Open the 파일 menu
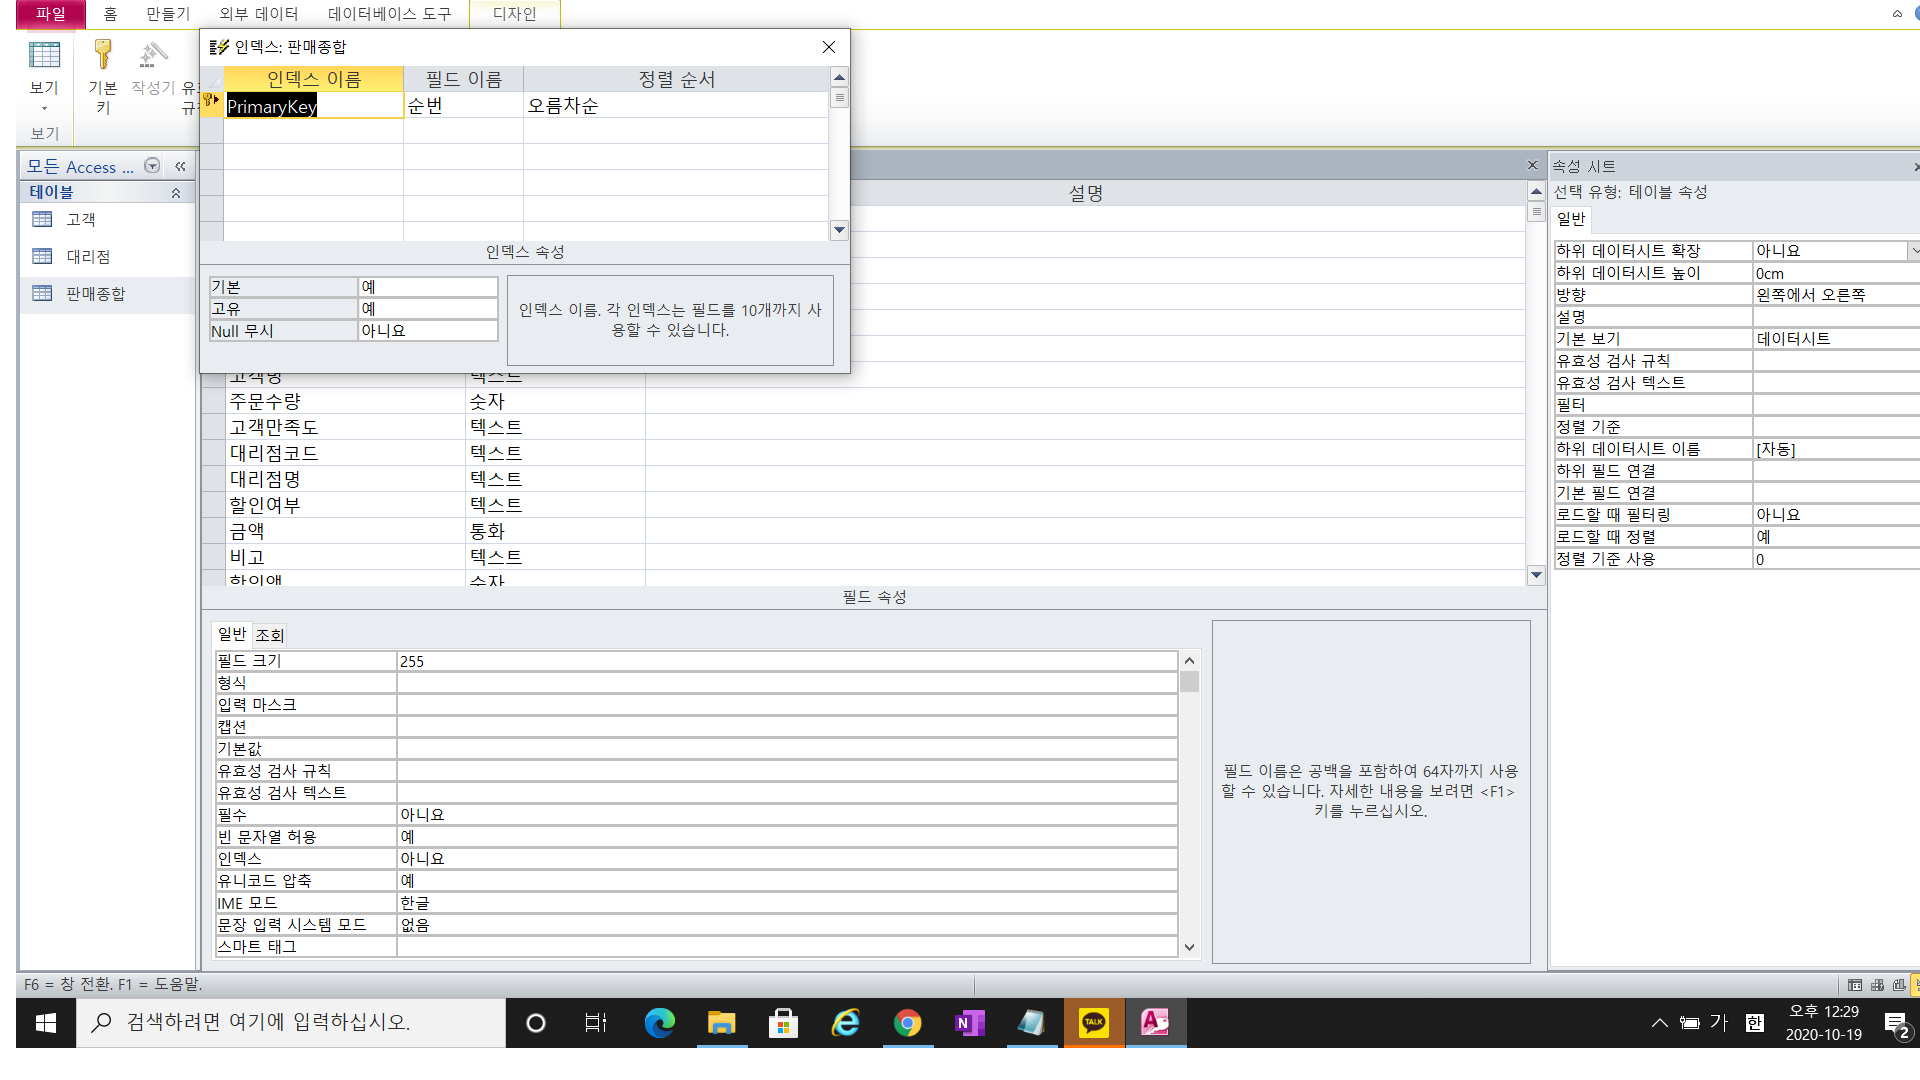Screen dimensions: 1920x1080 click(x=50, y=14)
